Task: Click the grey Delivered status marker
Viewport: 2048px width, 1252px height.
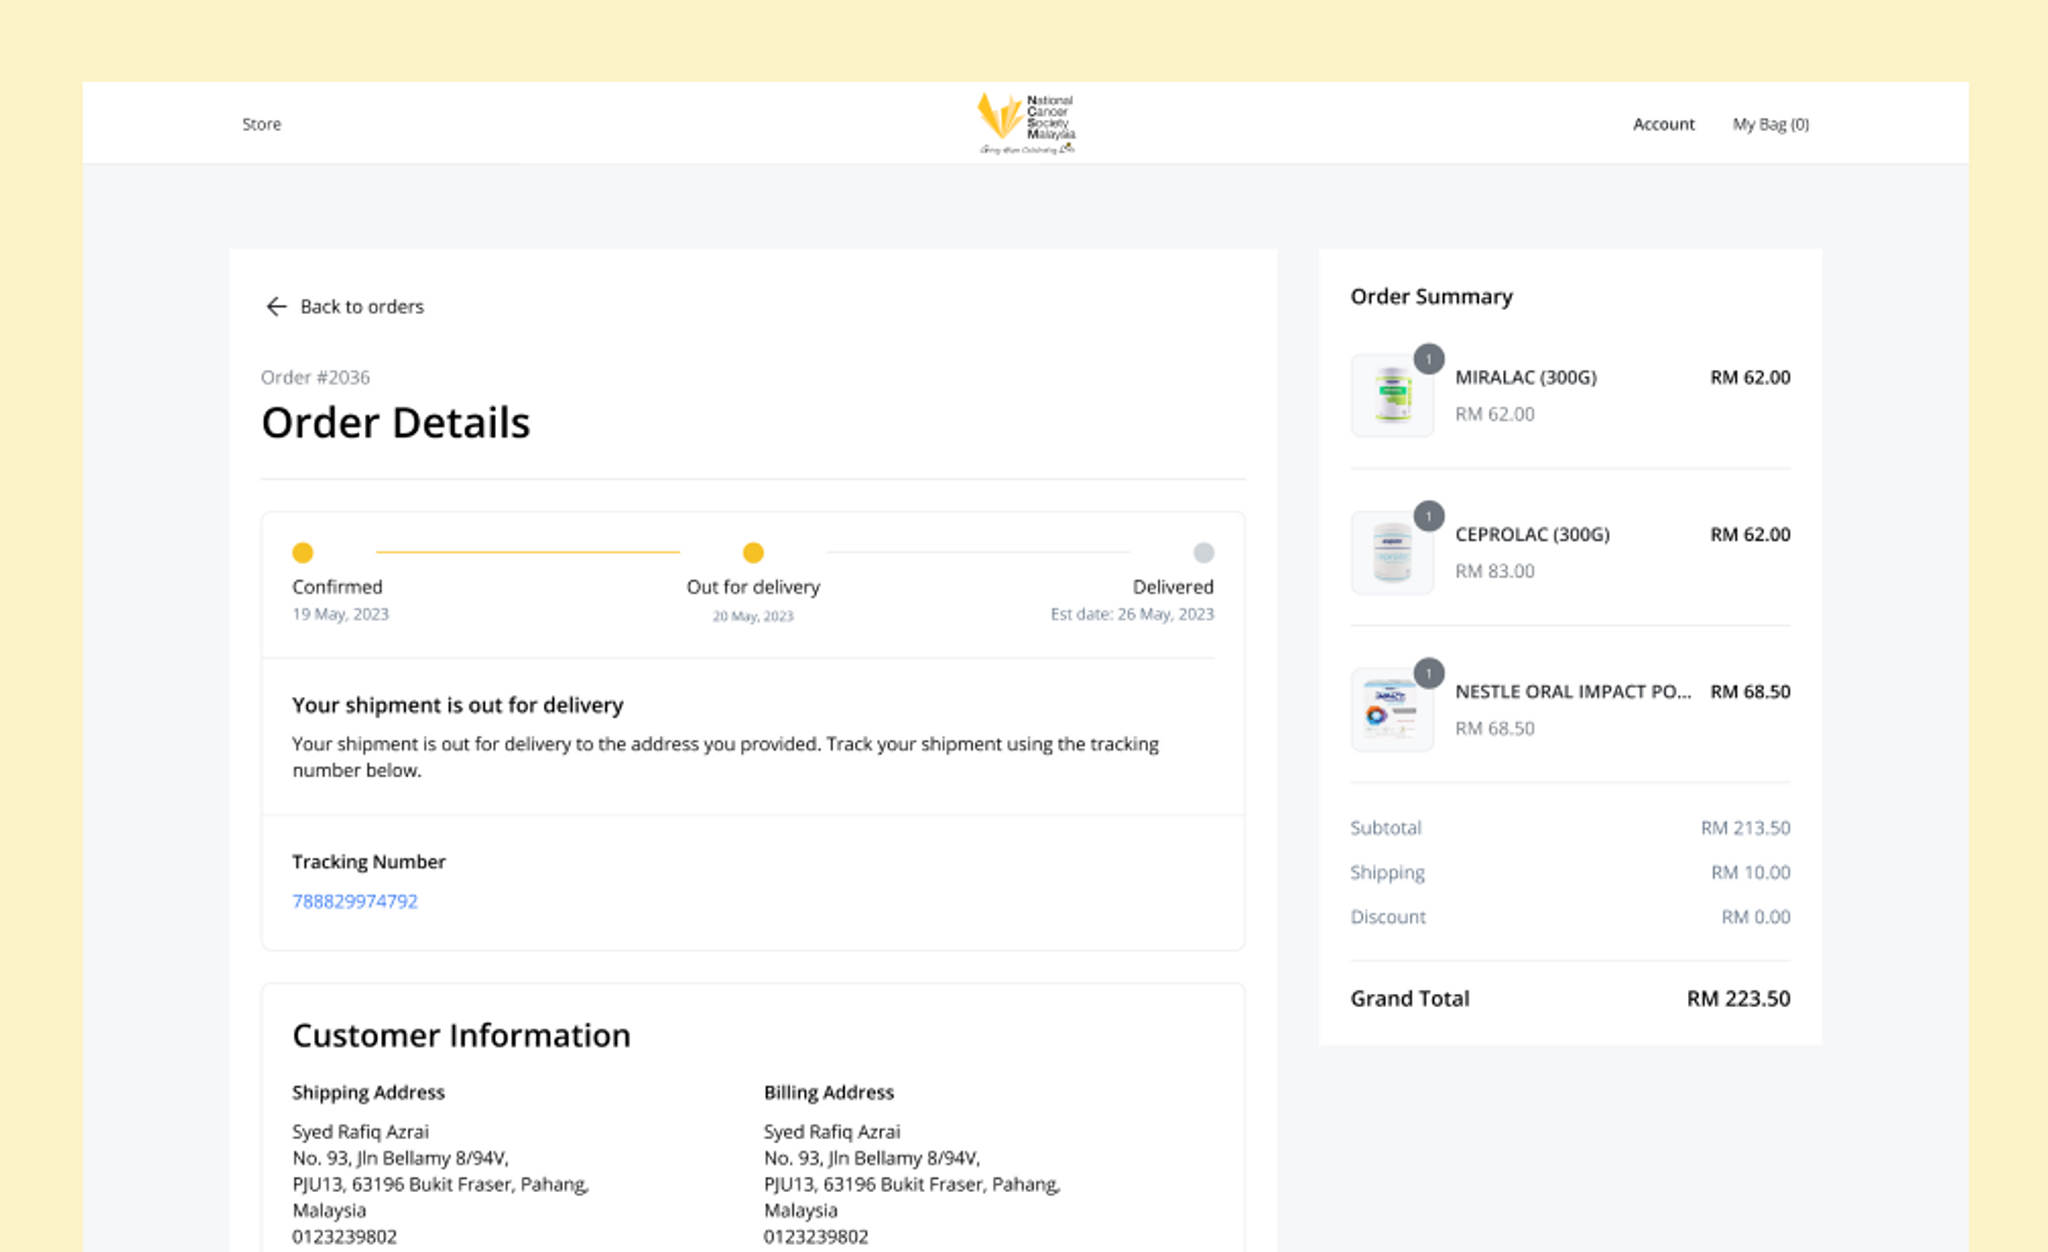Action: [1203, 552]
